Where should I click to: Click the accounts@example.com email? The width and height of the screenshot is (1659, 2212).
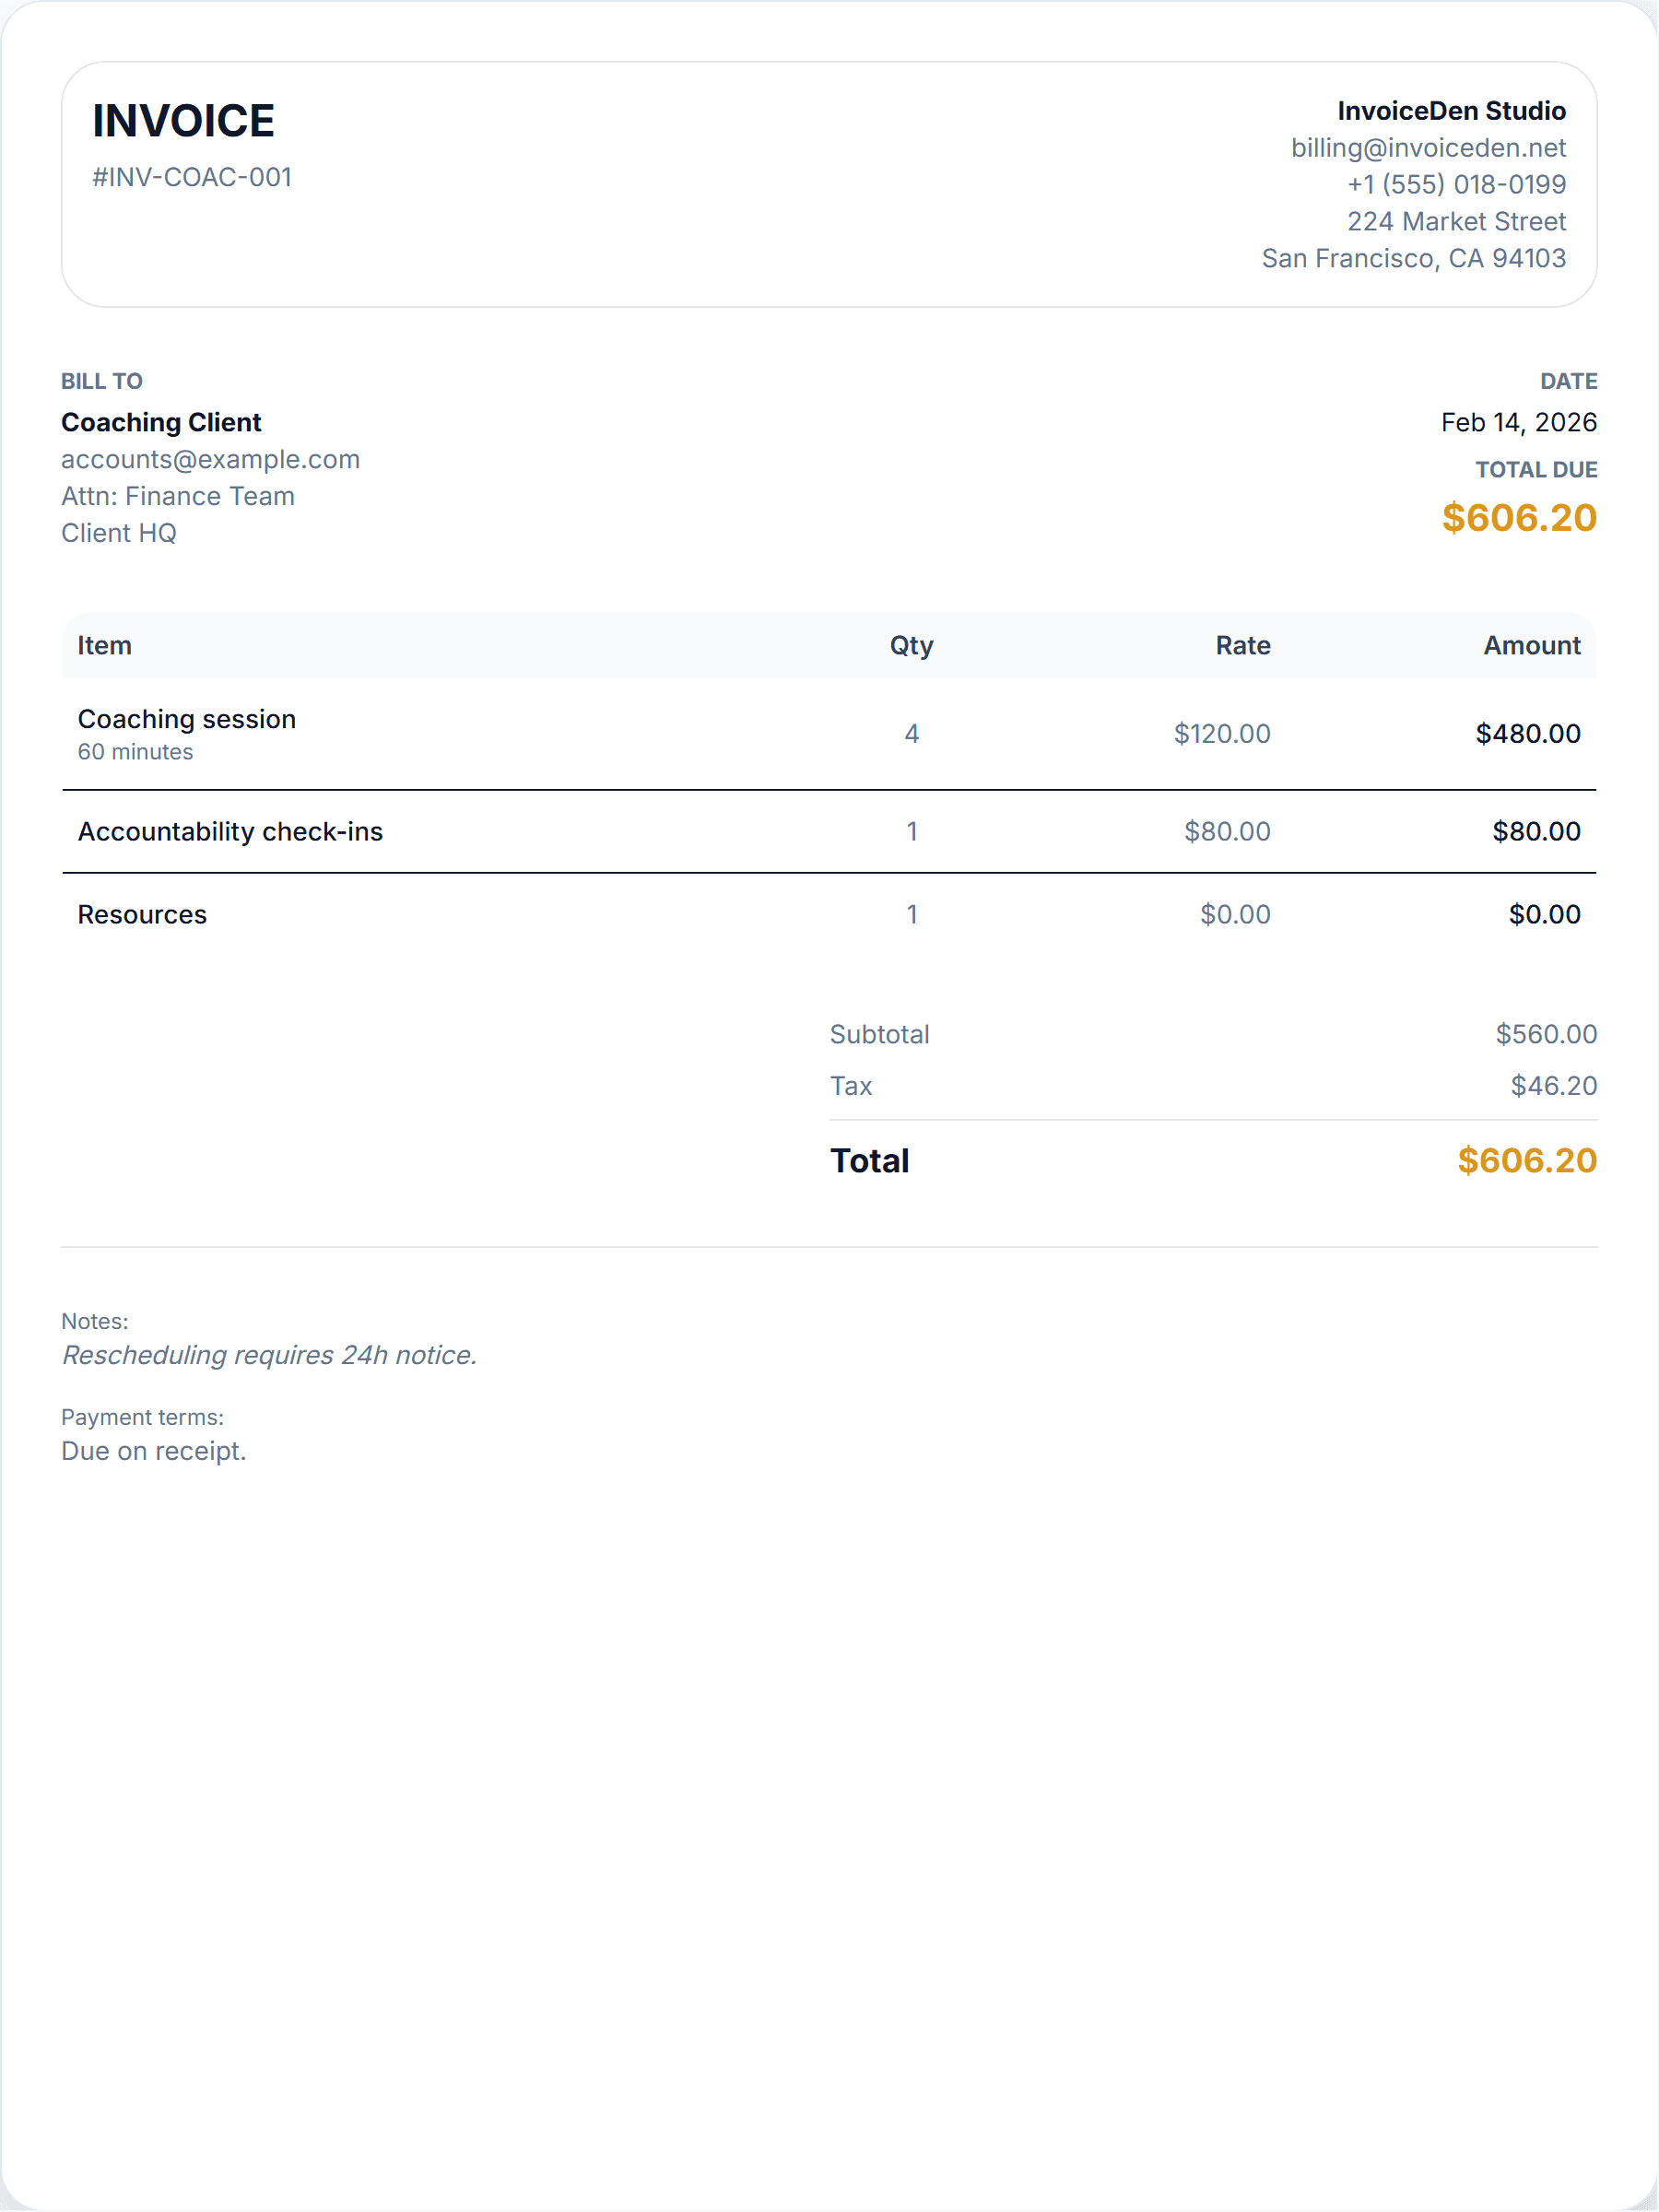tap(210, 459)
